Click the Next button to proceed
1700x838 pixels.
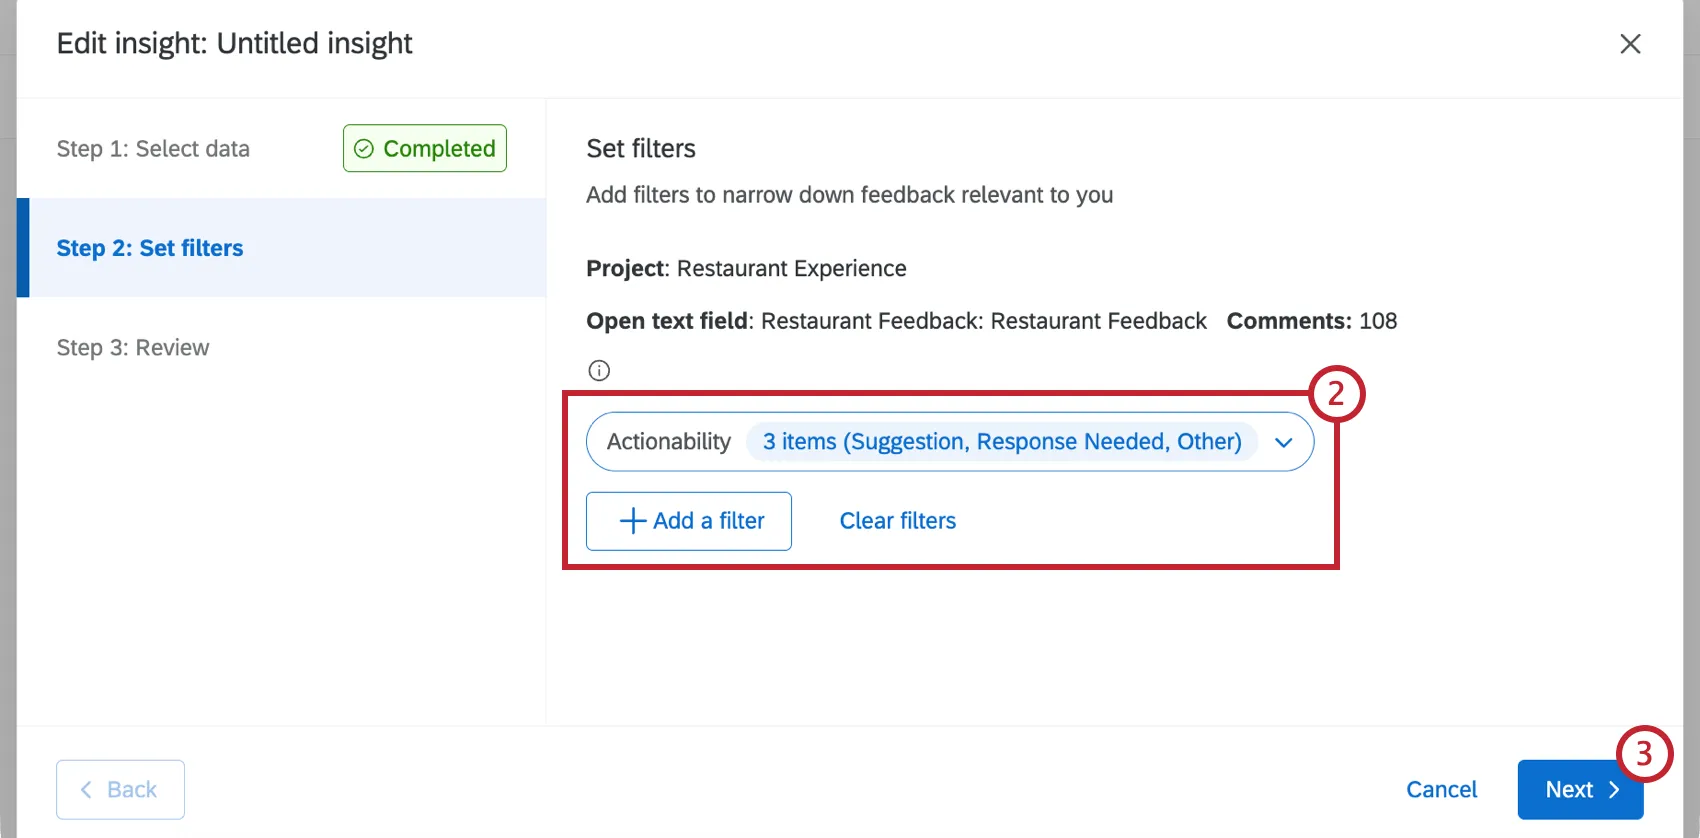click(1580, 789)
